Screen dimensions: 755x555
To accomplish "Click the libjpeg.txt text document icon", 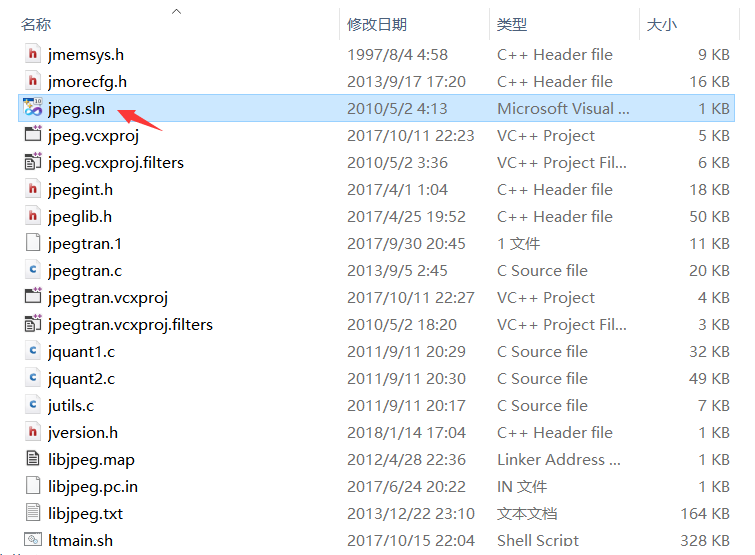I will pos(32,514).
